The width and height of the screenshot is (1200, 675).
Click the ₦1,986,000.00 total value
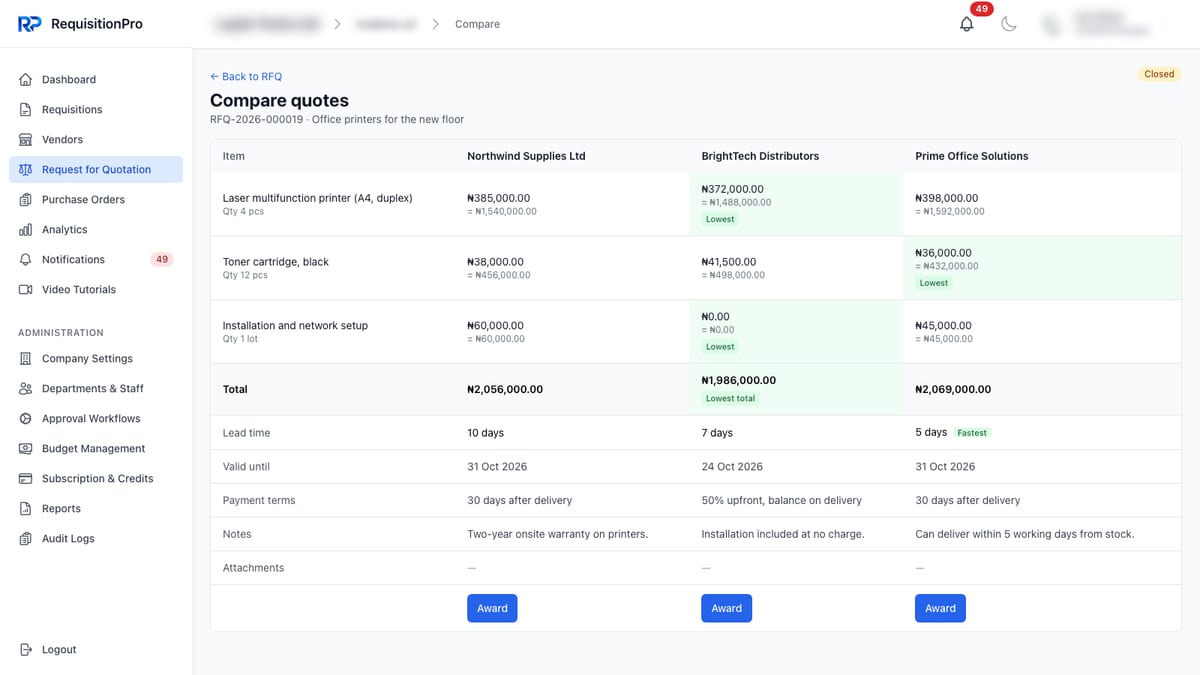(738, 380)
